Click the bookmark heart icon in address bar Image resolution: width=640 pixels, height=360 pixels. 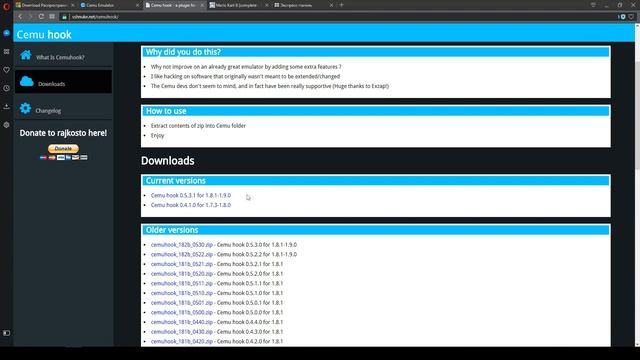click(631, 17)
